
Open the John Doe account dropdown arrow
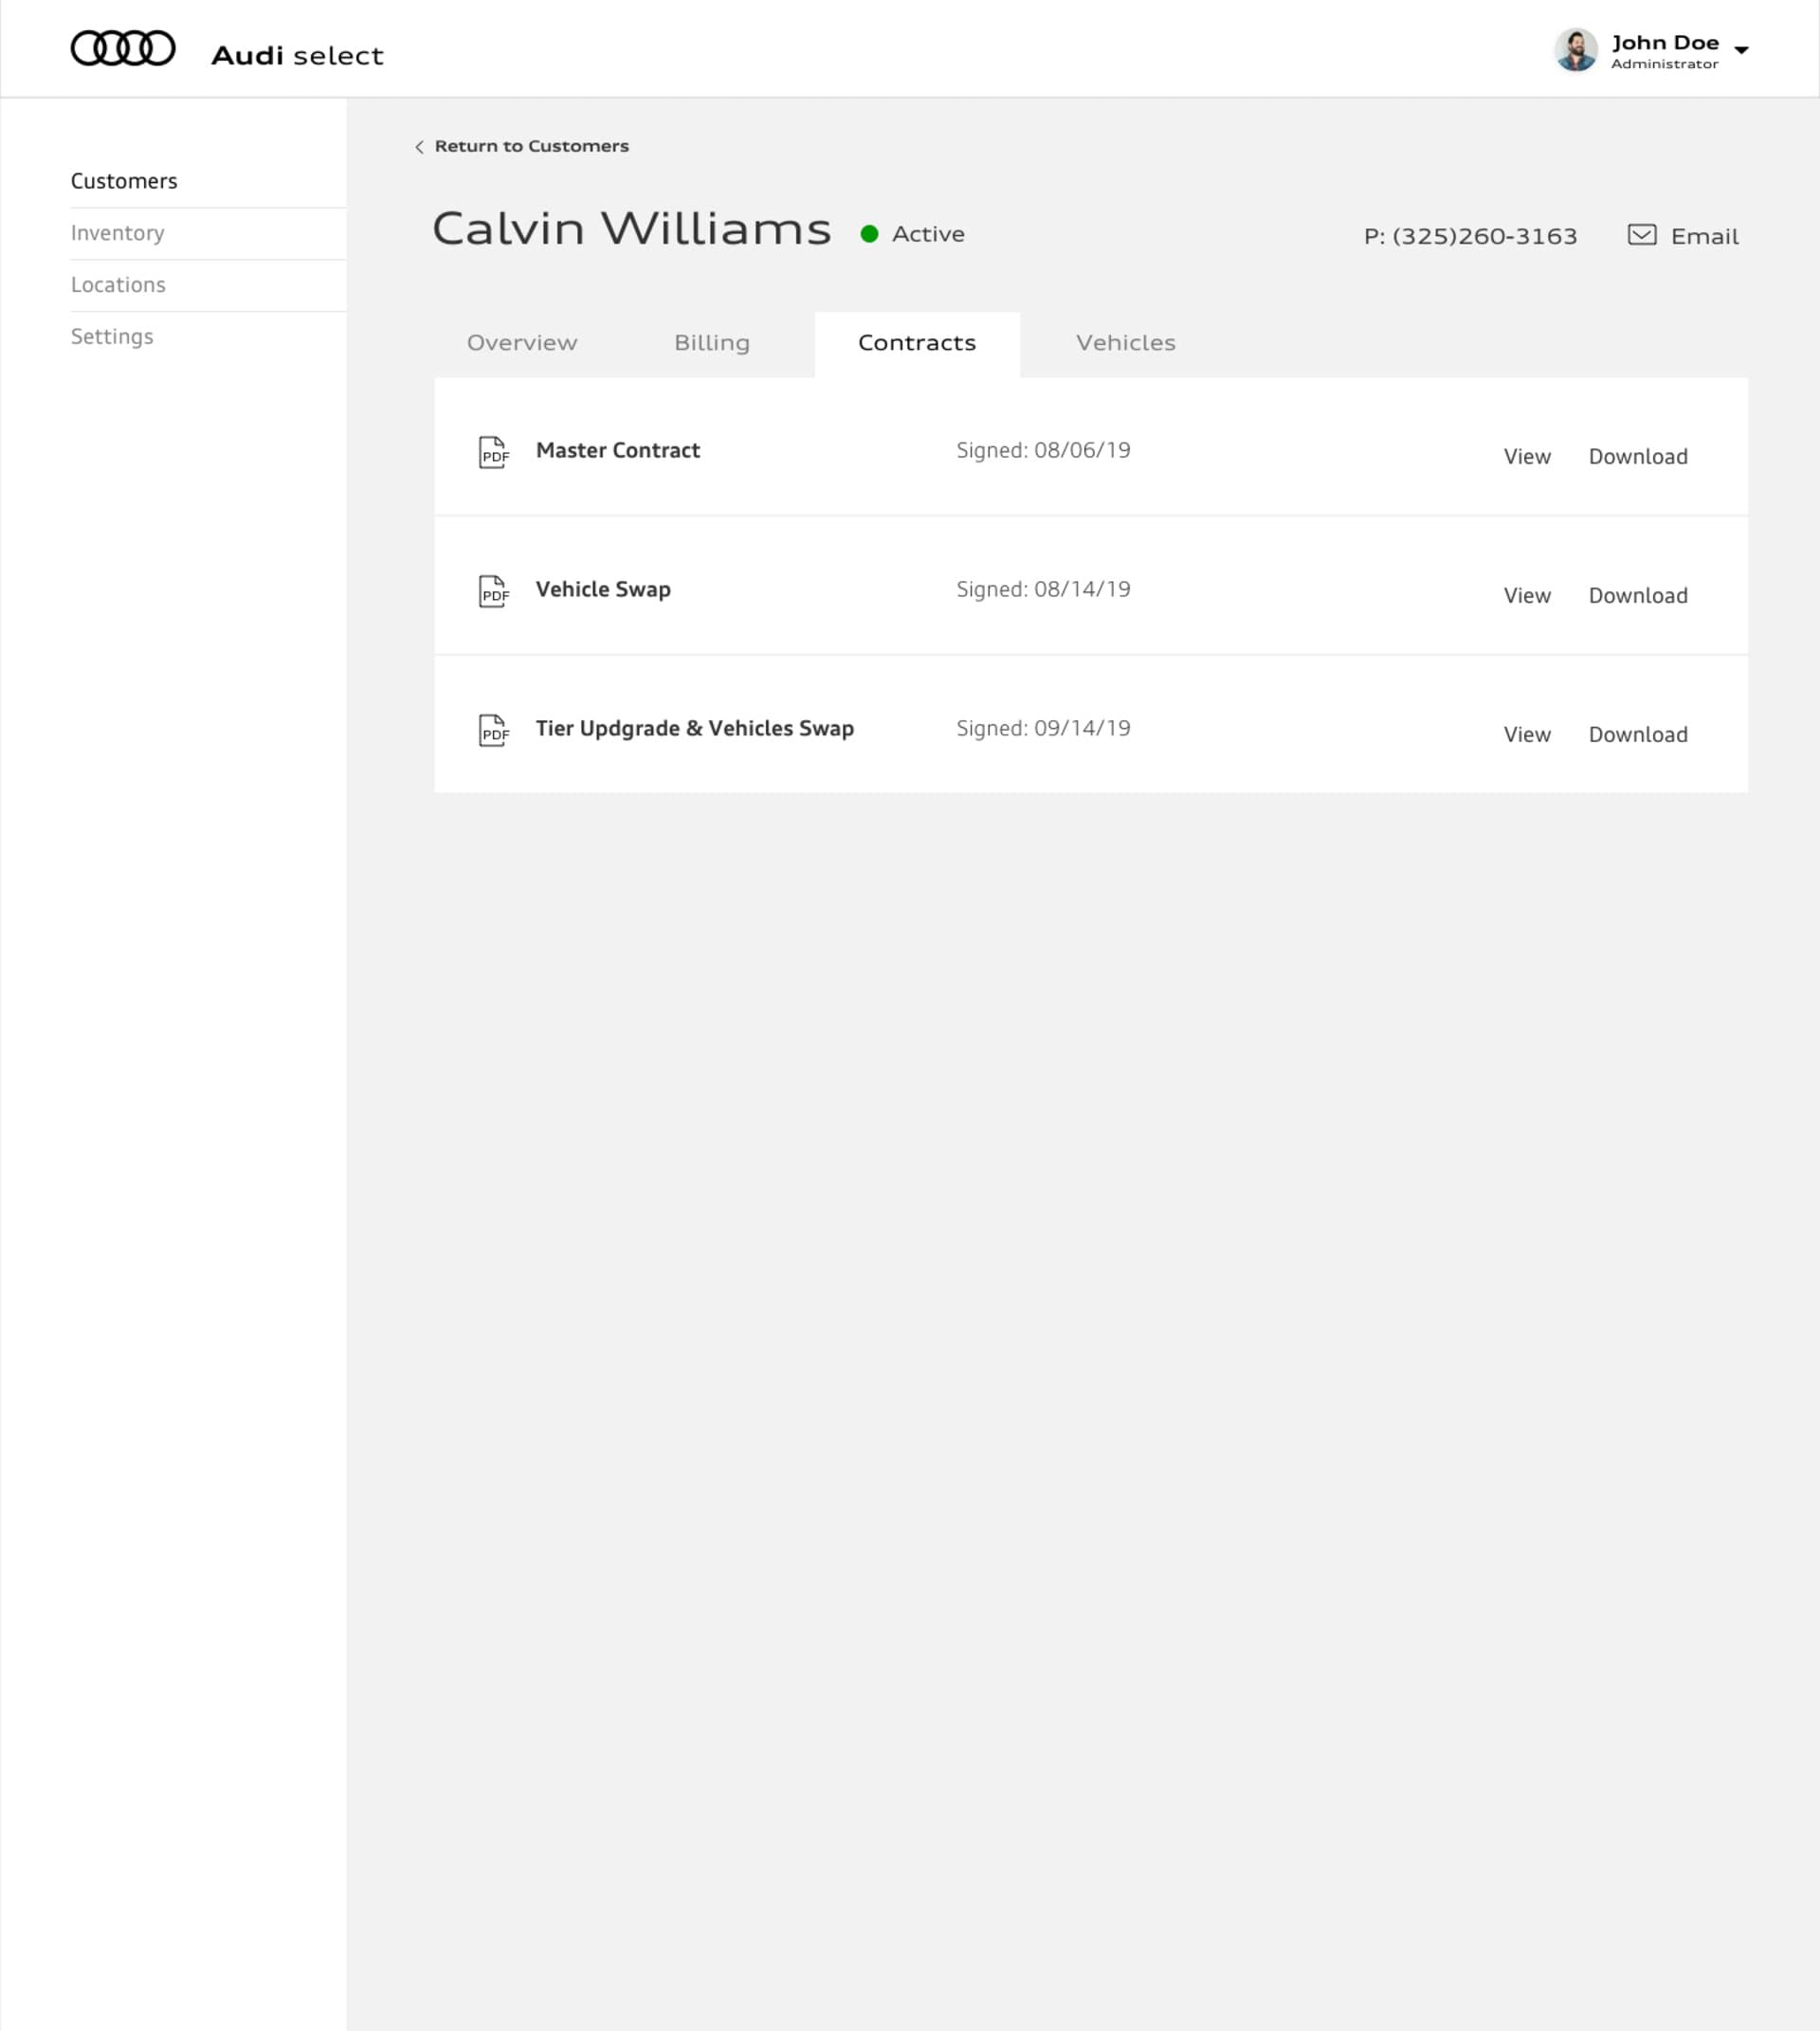click(x=1742, y=50)
